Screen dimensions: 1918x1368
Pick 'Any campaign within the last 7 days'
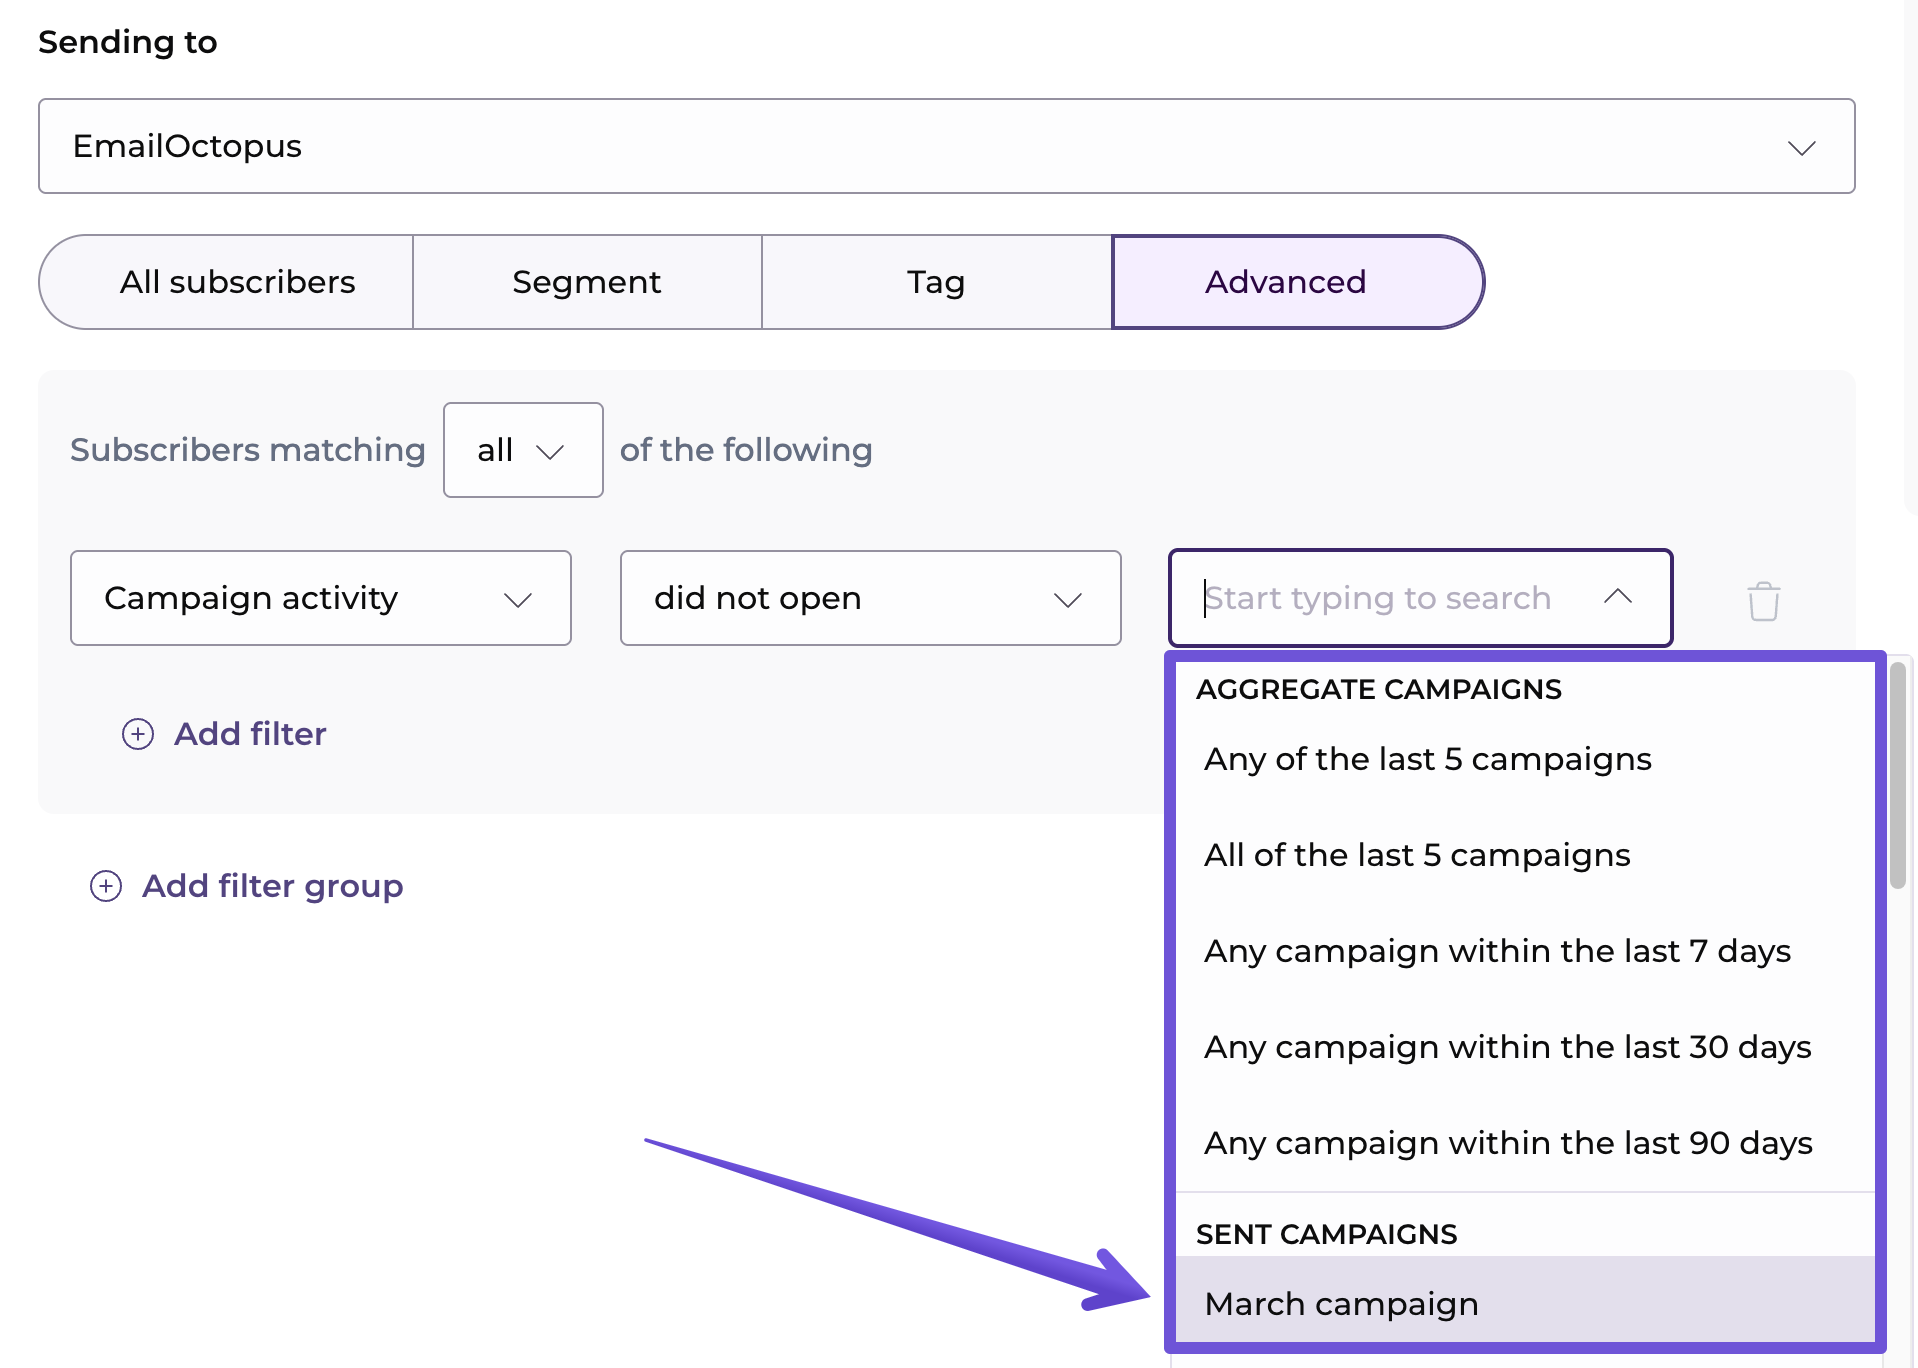point(1497,951)
